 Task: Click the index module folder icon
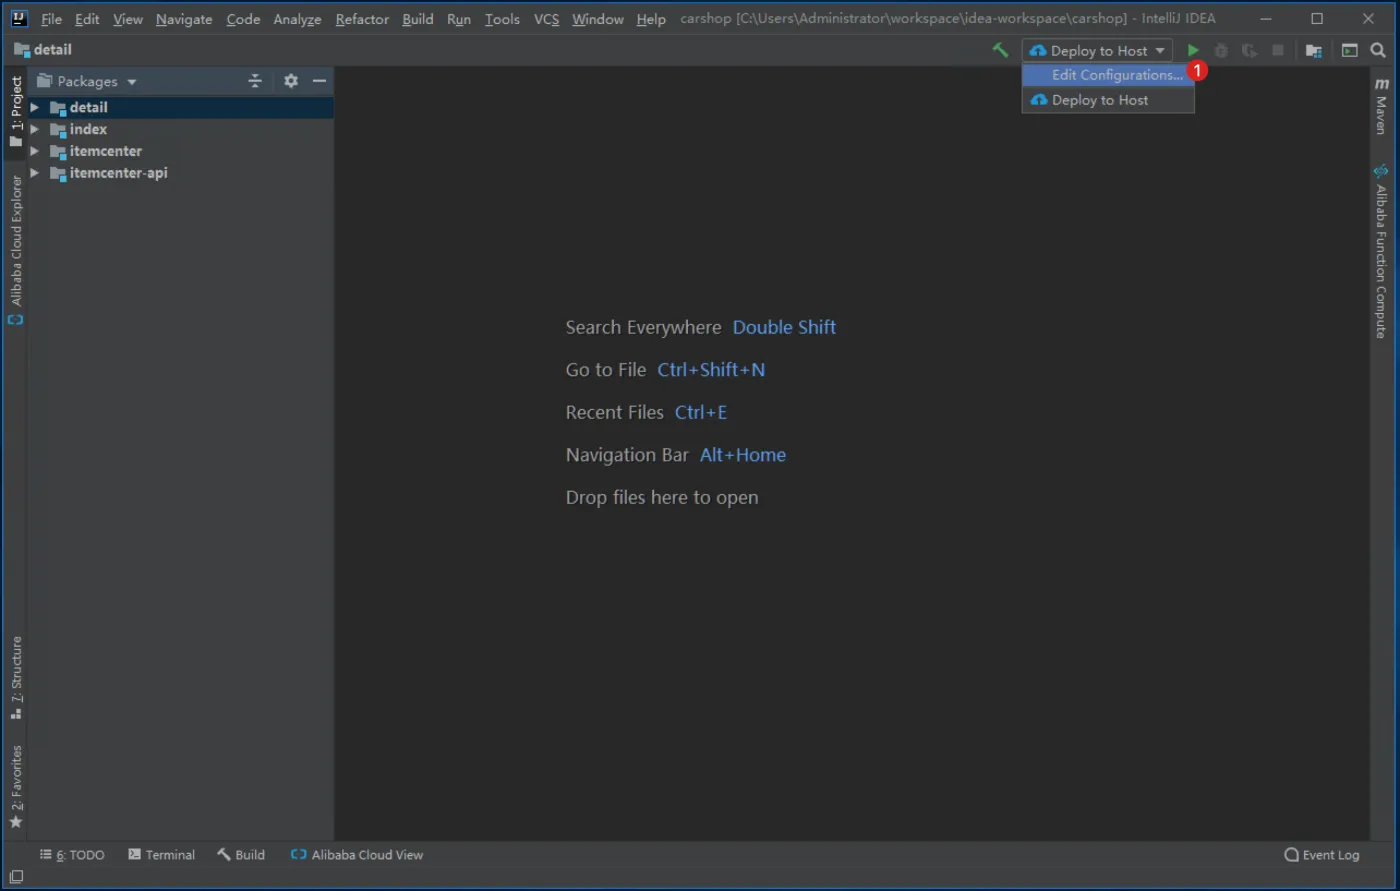[x=58, y=129]
